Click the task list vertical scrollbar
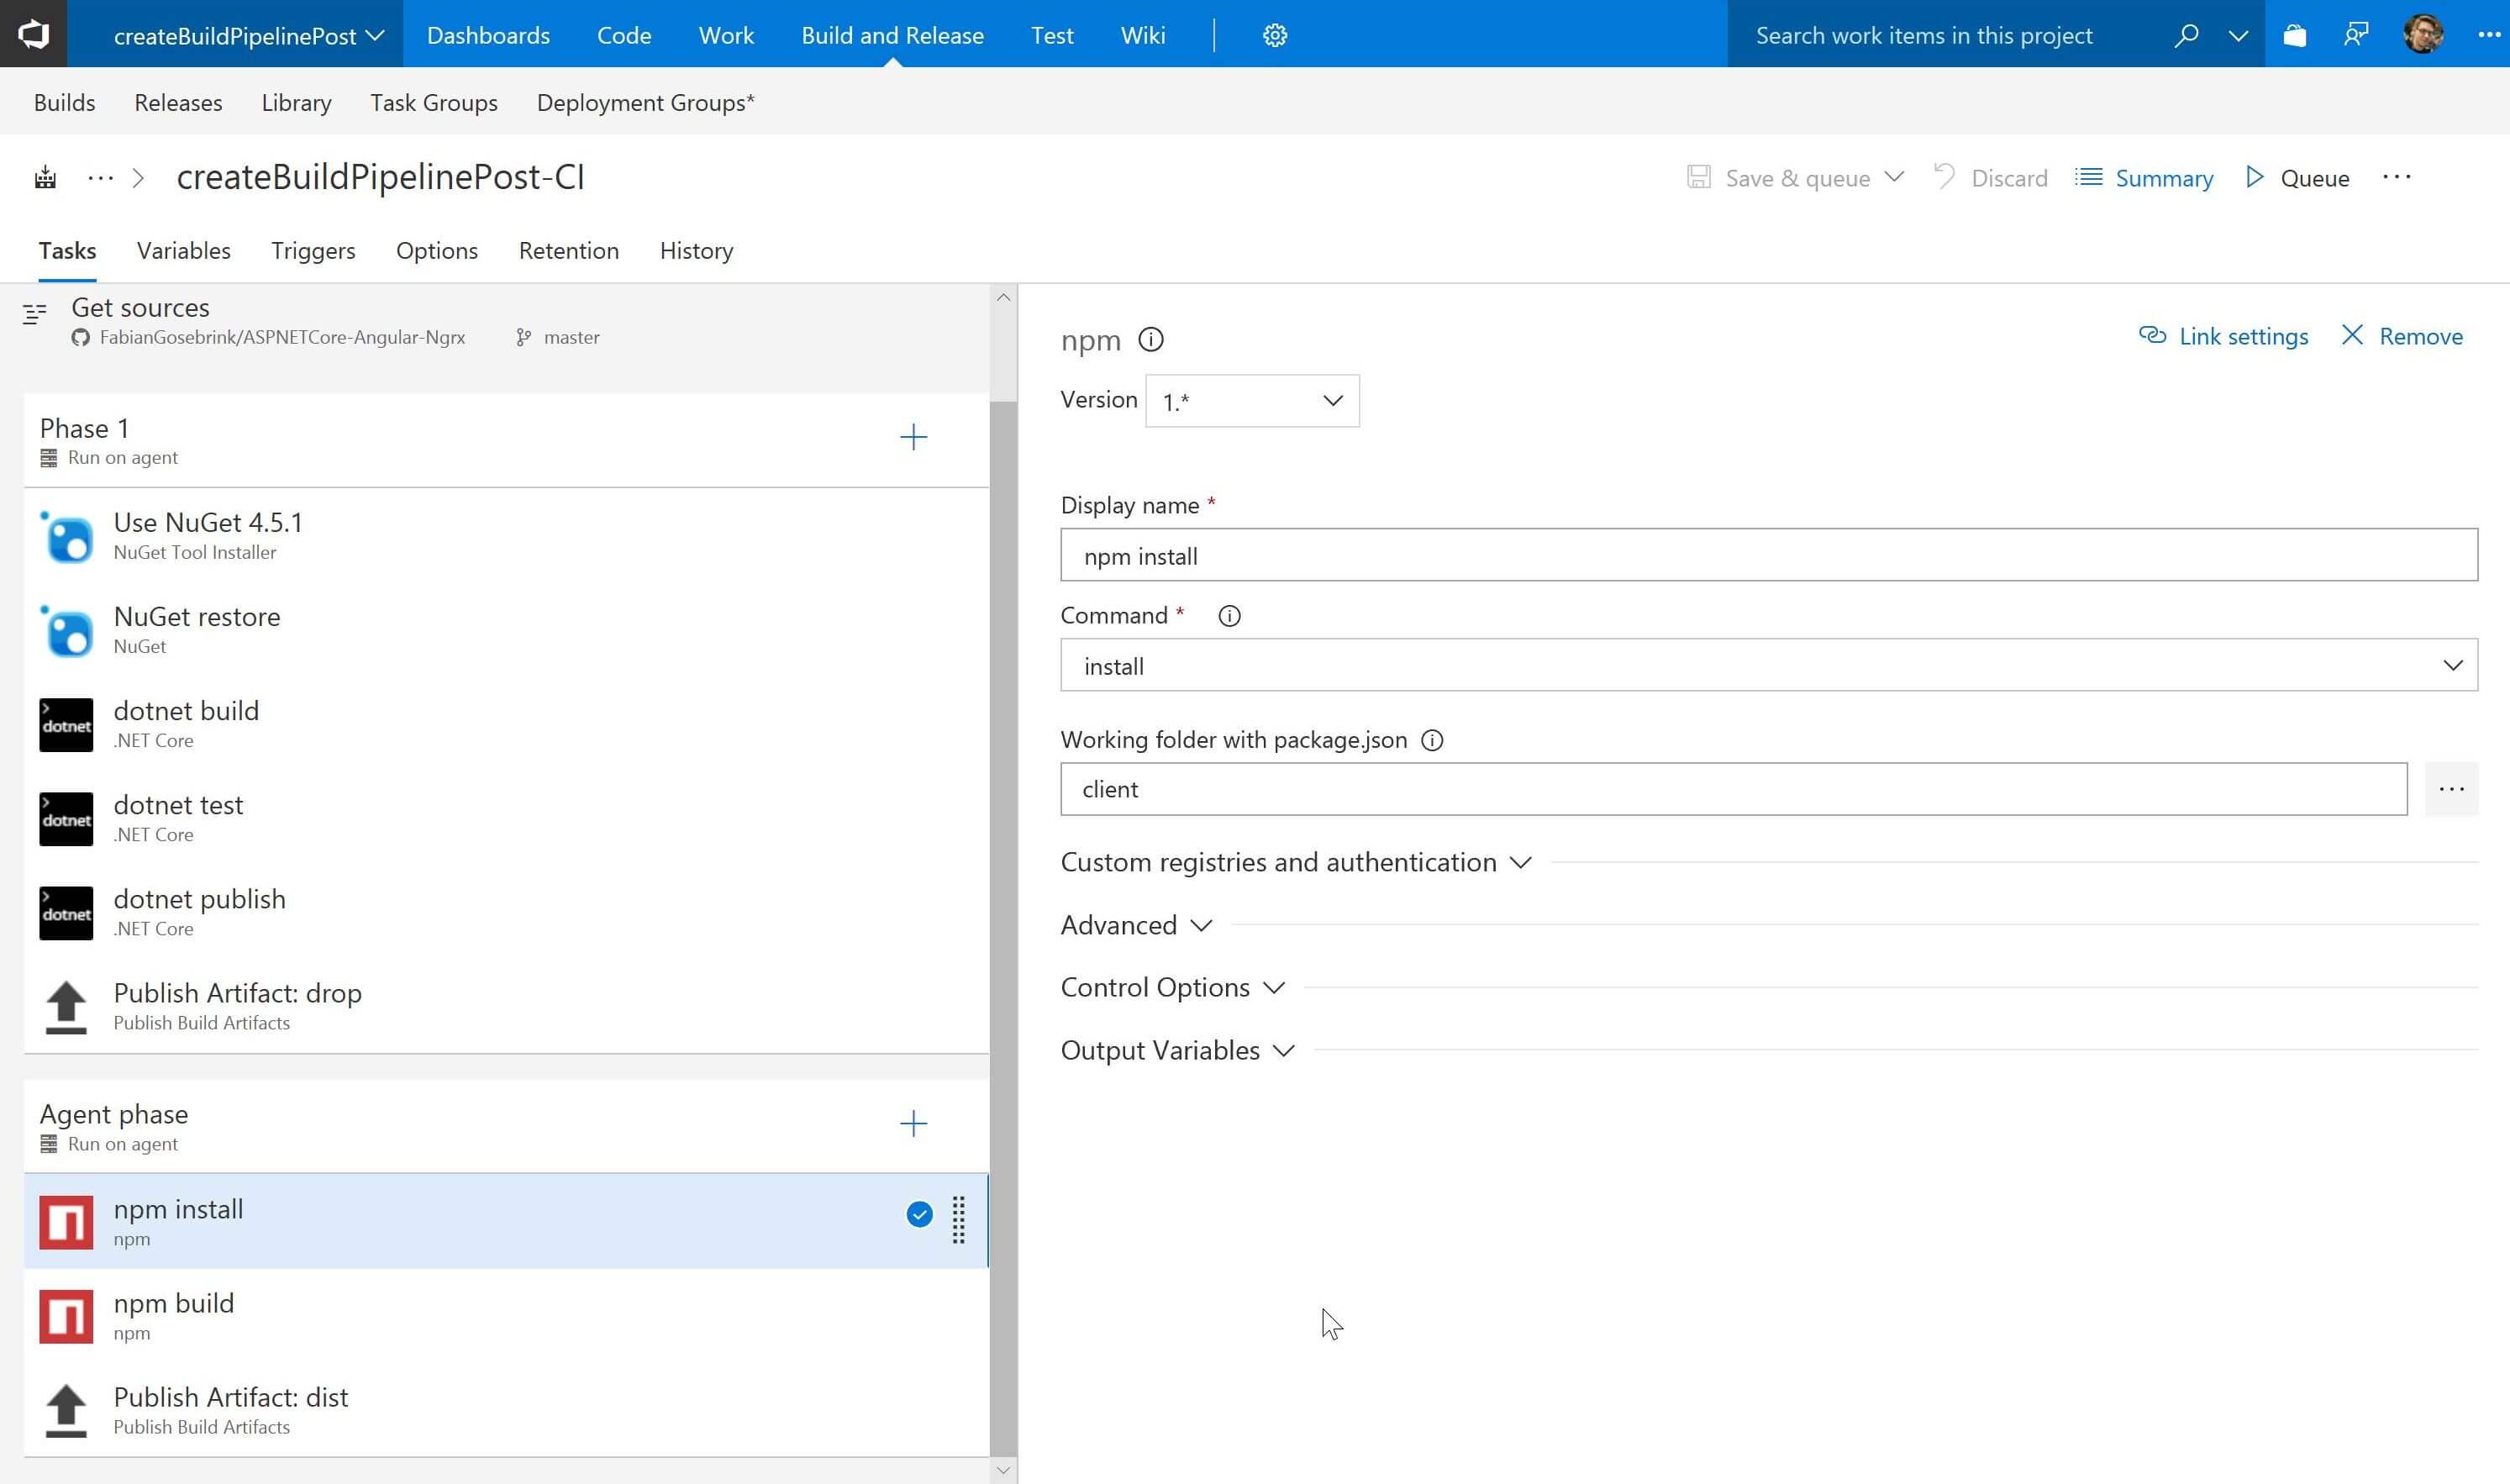 click(x=1003, y=900)
